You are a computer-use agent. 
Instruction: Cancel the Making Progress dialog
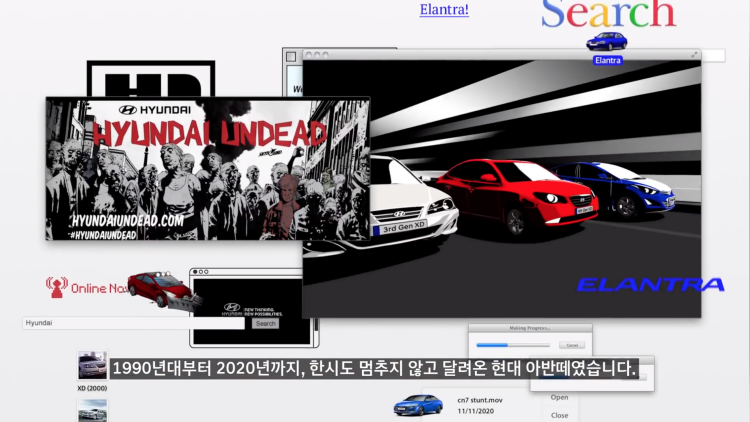[x=572, y=345]
